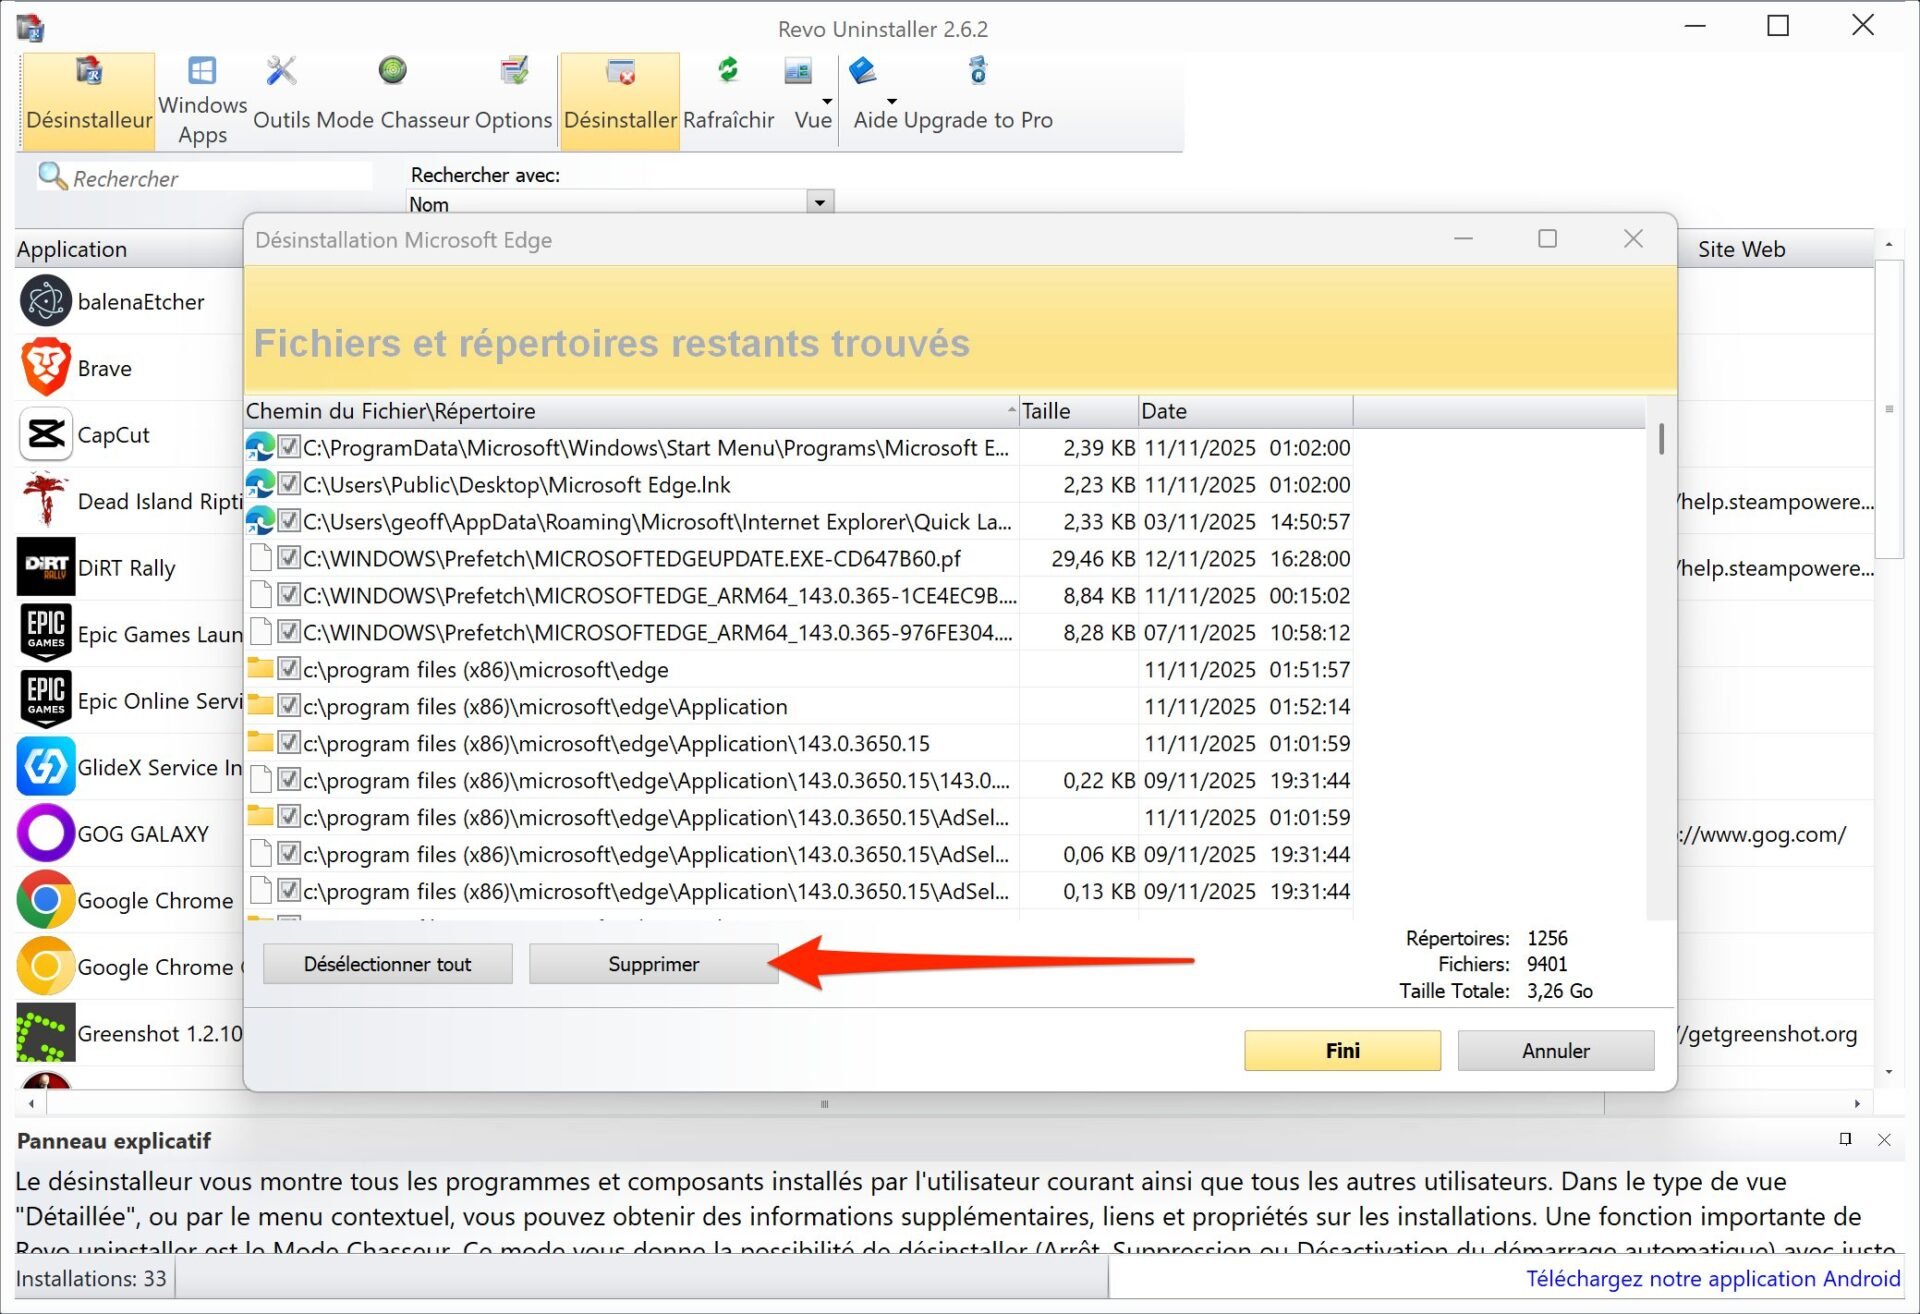Open the Outils menu icon
Viewport: 1920px width, 1314px height.
click(280, 70)
